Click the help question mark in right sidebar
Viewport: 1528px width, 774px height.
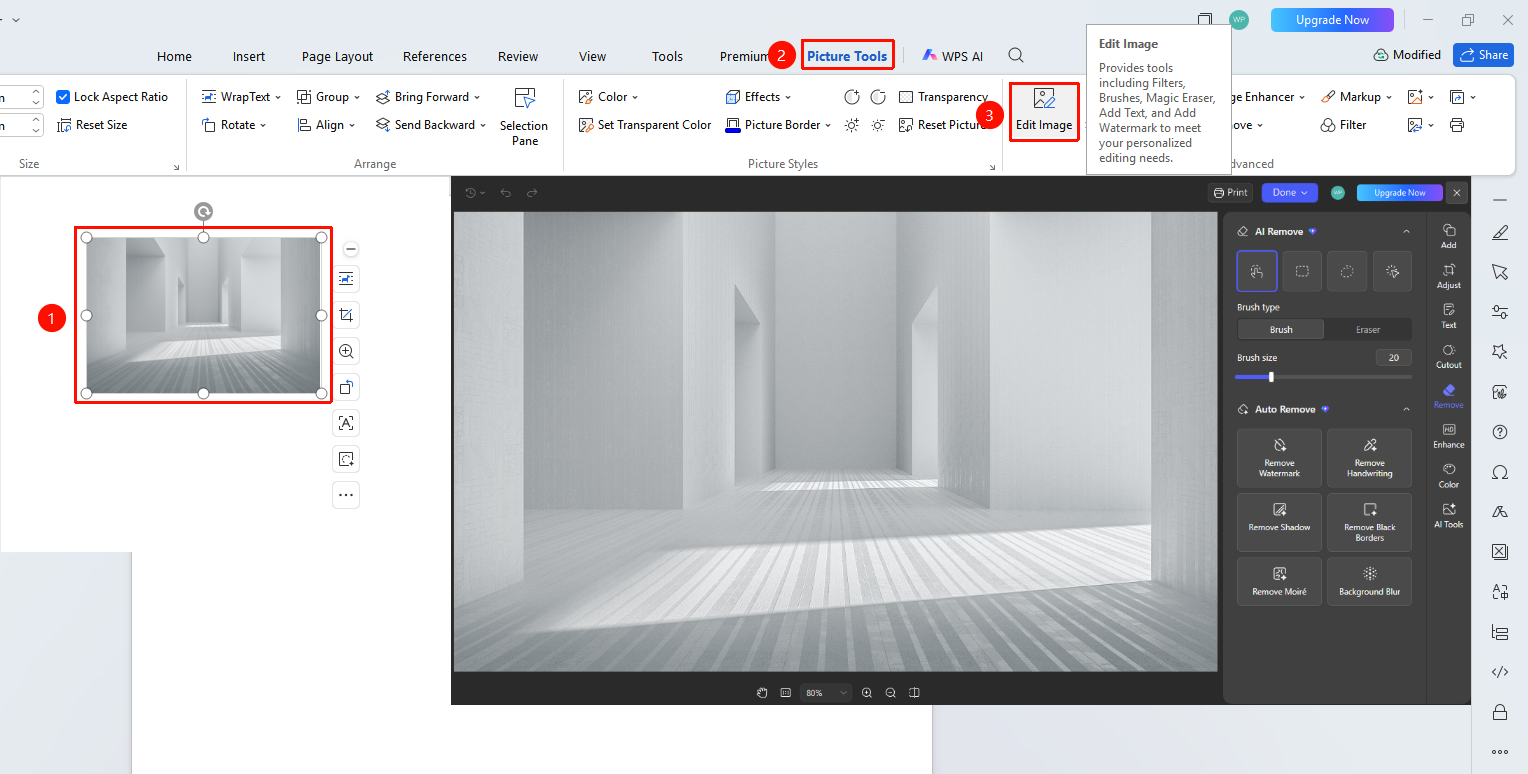point(1499,432)
